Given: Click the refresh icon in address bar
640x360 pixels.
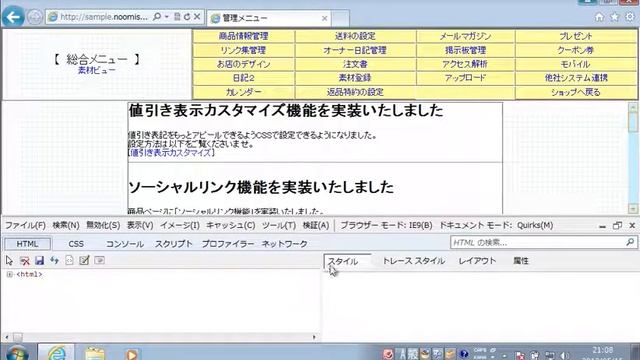Looking at the screenshot, I should click(x=187, y=17).
